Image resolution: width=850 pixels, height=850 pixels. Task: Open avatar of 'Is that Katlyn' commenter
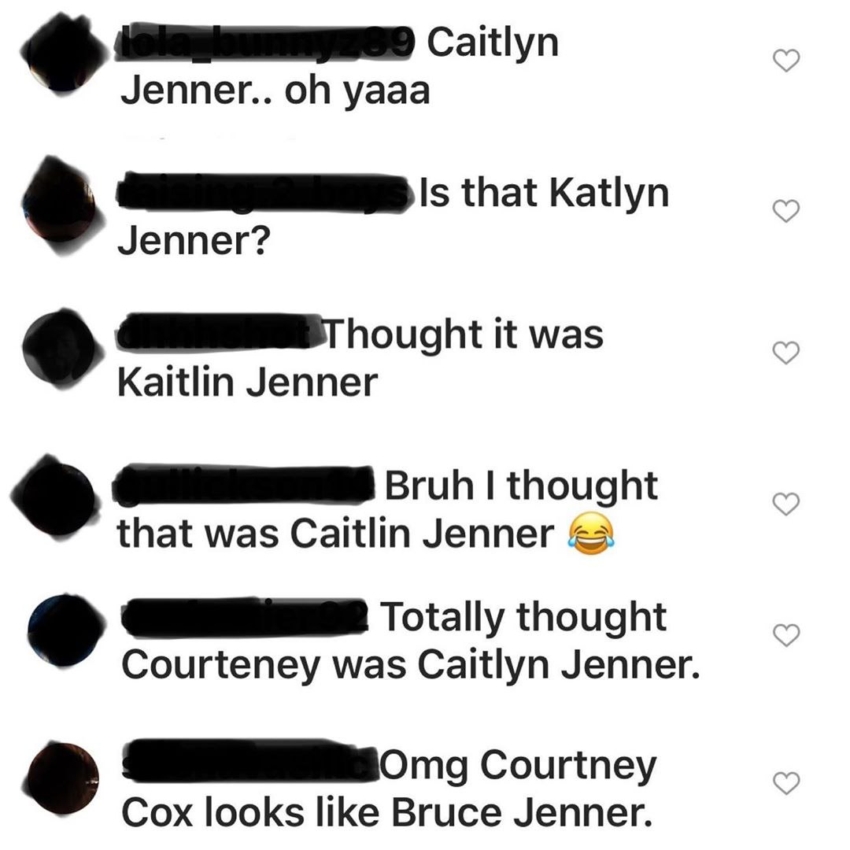(x=62, y=206)
